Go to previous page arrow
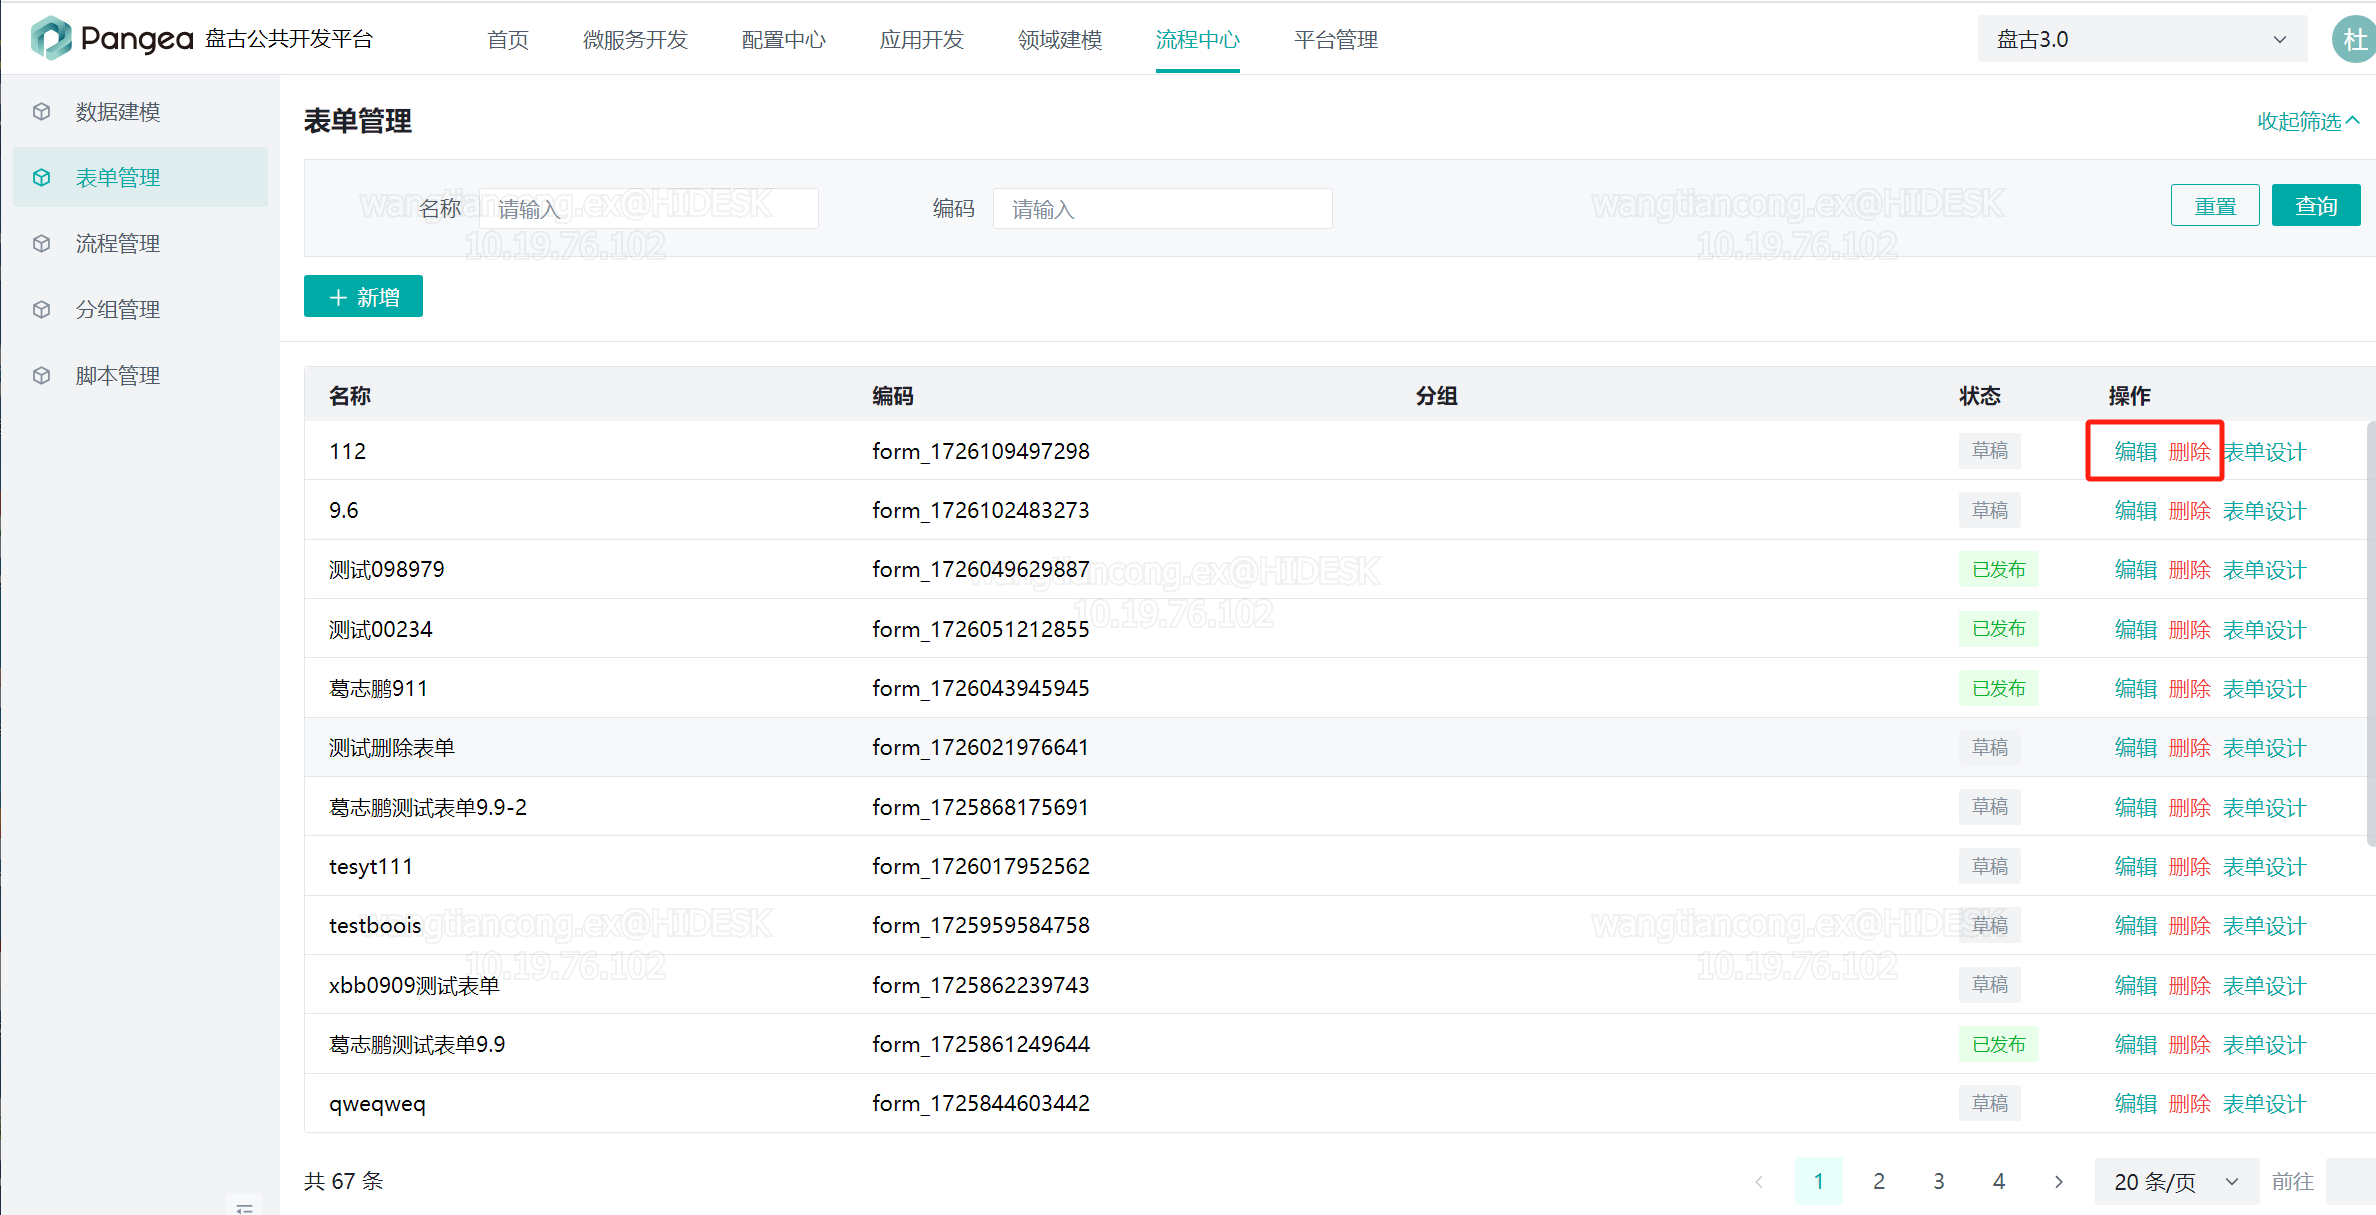 click(1759, 1182)
